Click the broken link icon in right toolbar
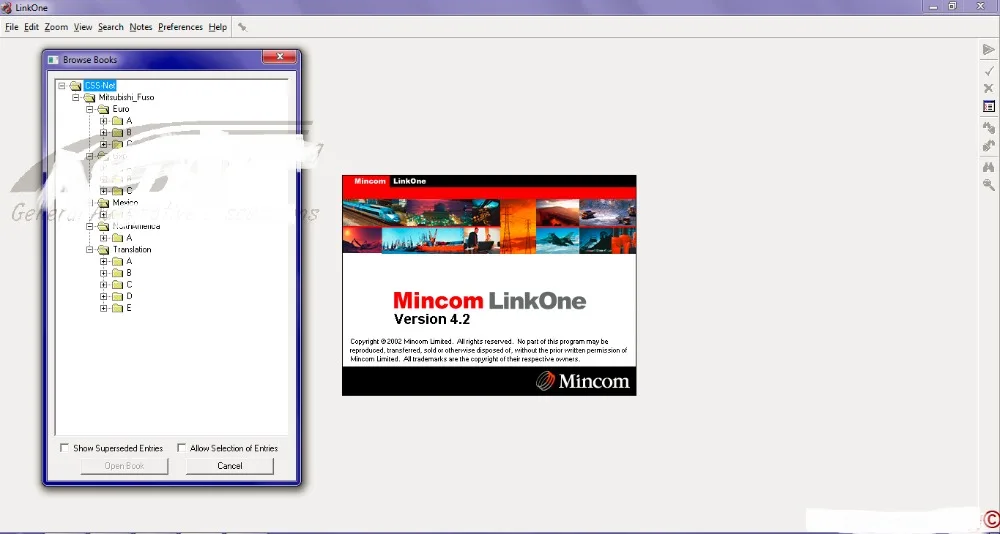Screen dimensions: 1000x534 point(989,146)
